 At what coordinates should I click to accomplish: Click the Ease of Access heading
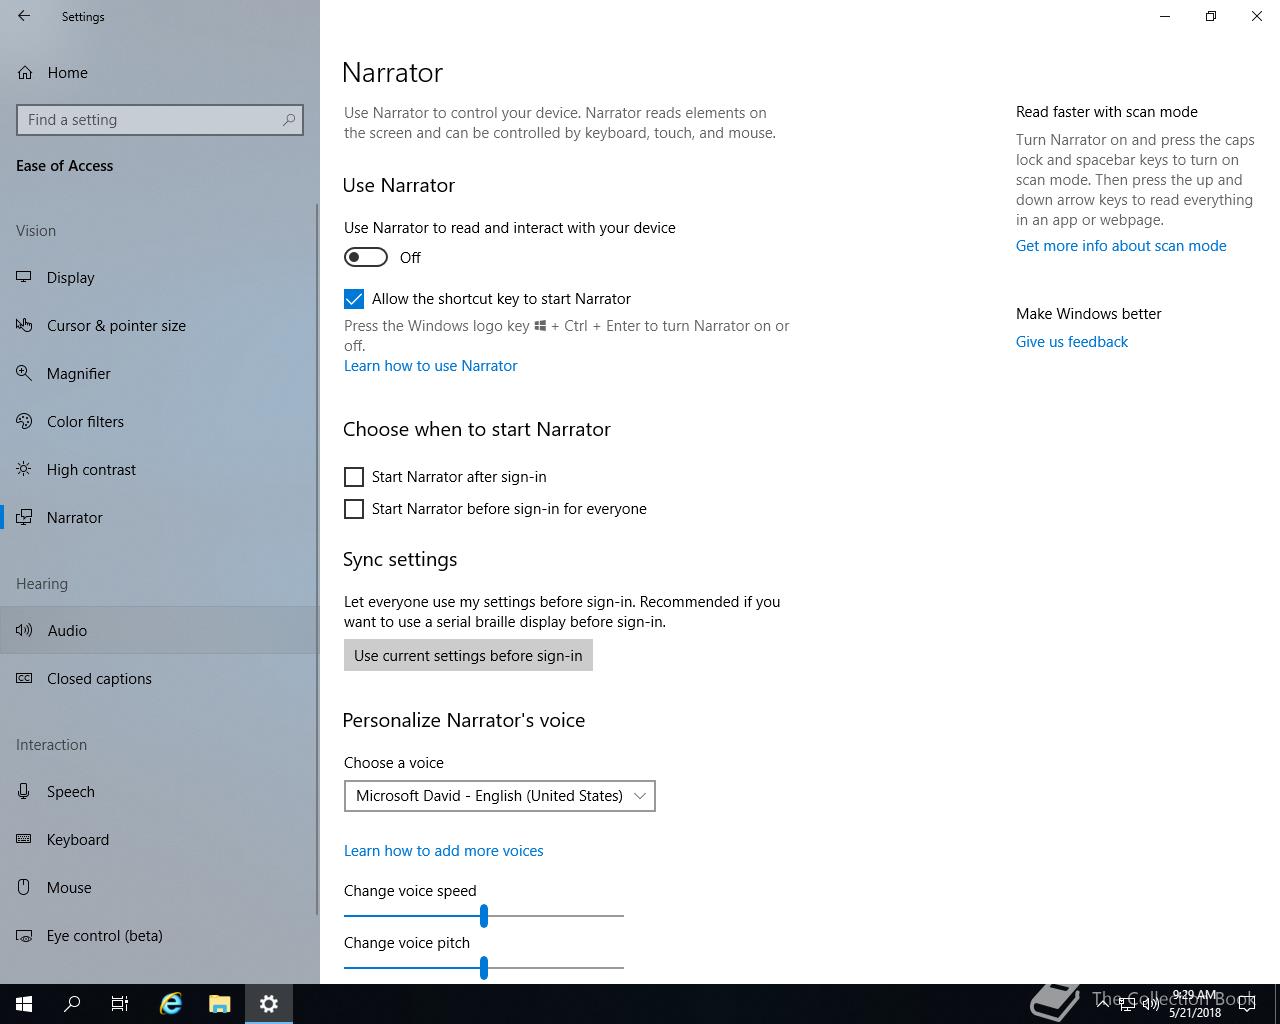[x=65, y=166]
